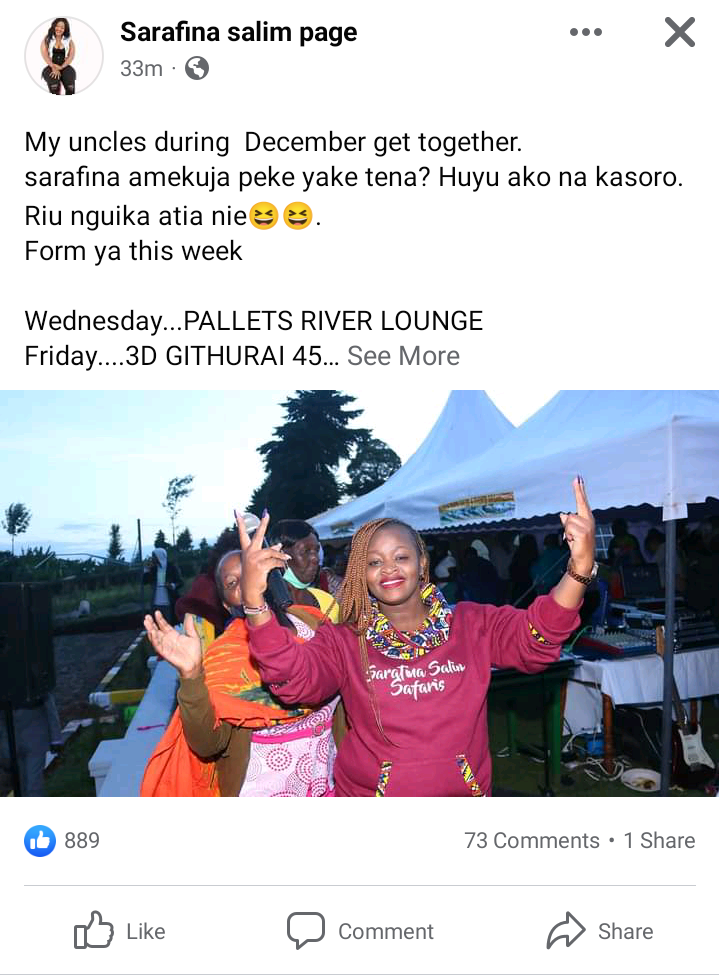Tap the thumbs-up Like icon
Viewport: 719px width, 975px height.
pos(93,930)
